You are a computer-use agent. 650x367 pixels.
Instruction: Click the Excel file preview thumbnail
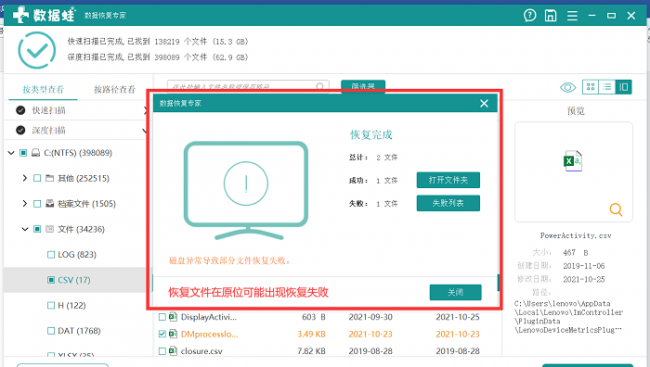[573, 161]
